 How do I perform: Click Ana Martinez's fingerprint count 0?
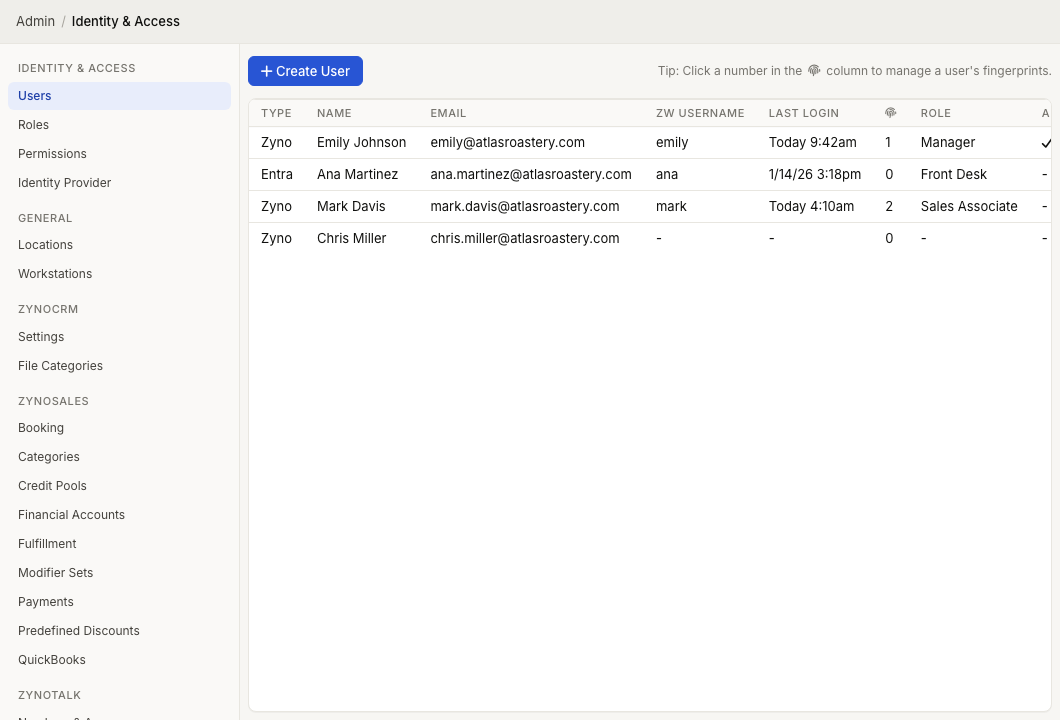pos(889,174)
